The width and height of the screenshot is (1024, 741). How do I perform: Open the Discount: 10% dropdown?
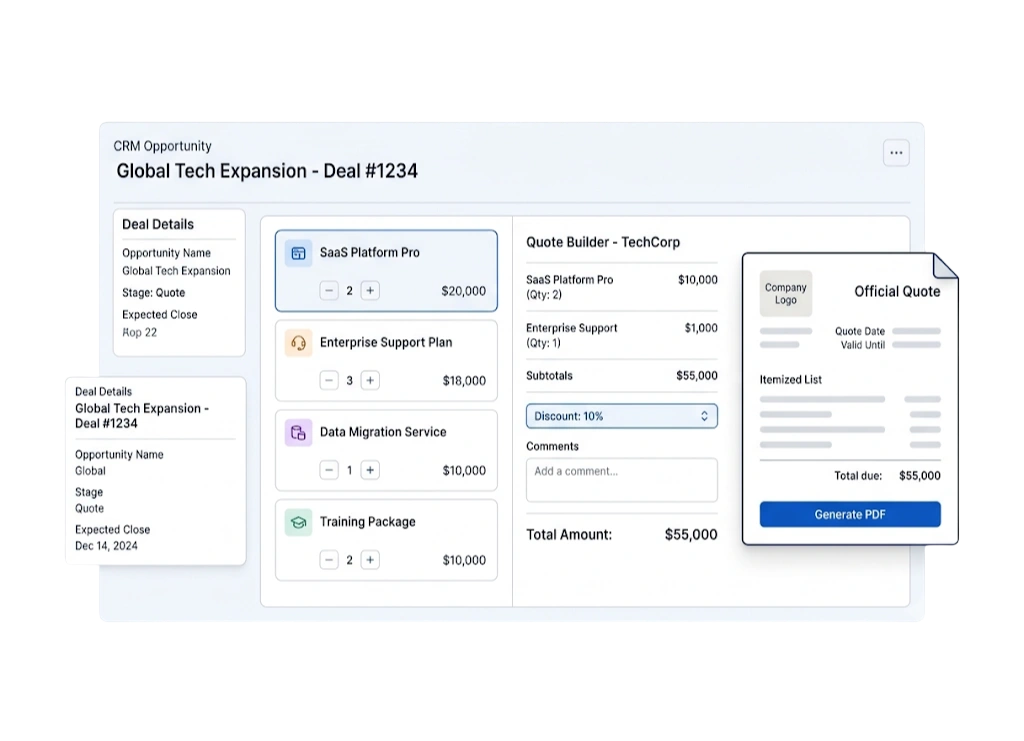(622, 416)
